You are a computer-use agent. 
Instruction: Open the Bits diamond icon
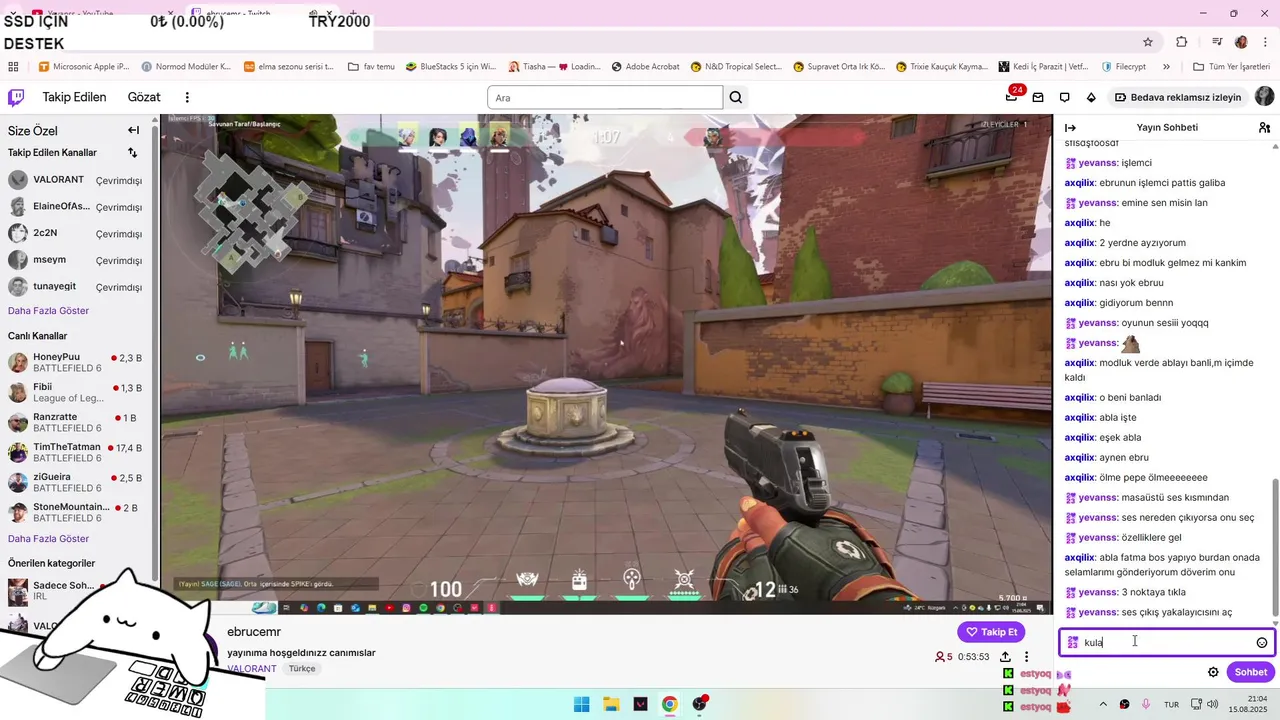click(x=1091, y=97)
